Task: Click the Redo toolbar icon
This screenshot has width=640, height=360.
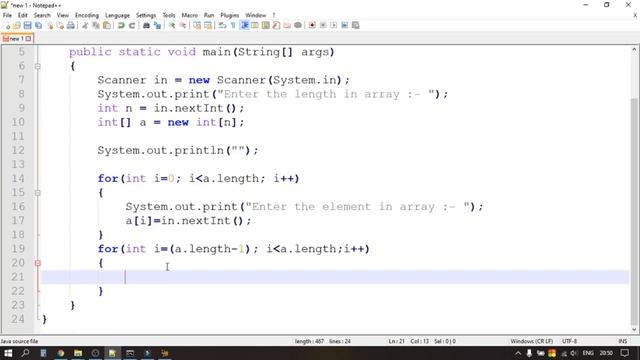Action: coord(132,25)
